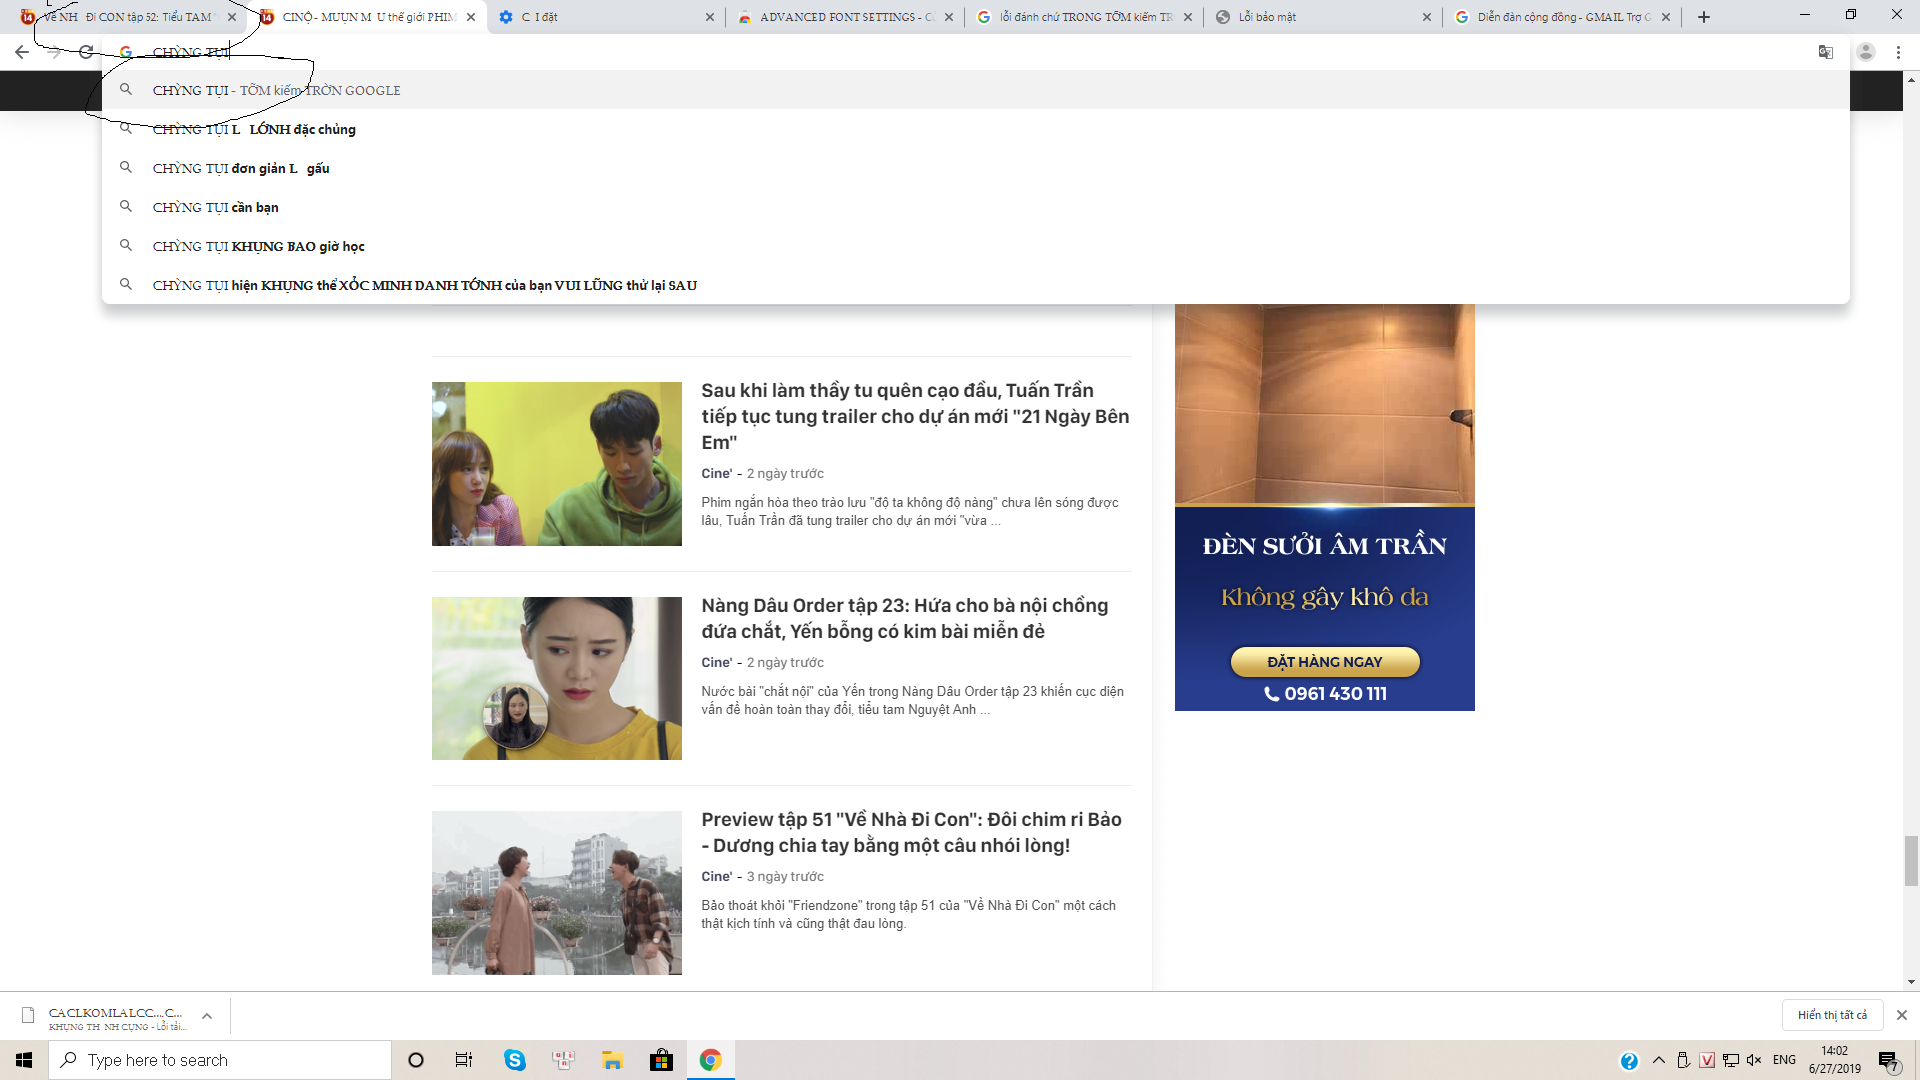
Task: Toggle the download notification bar visibility
Action: point(1903,1014)
